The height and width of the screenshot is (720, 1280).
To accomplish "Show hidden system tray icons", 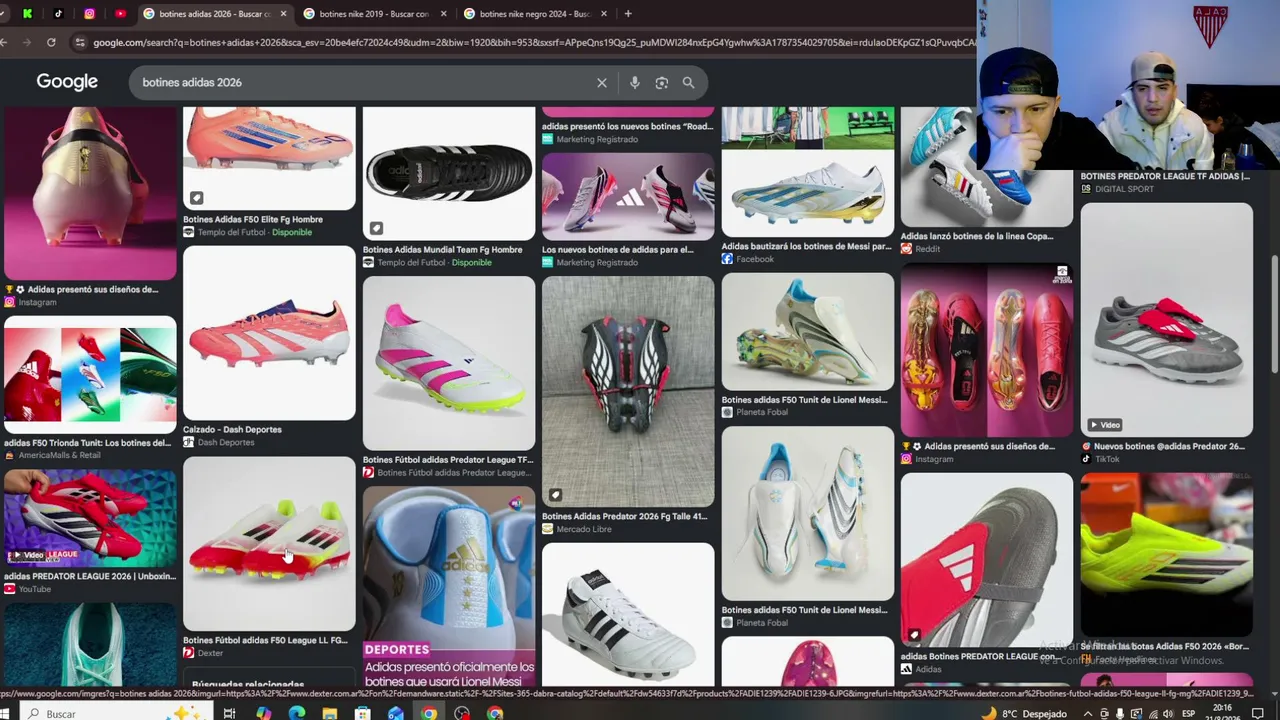I will (1089, 713).
